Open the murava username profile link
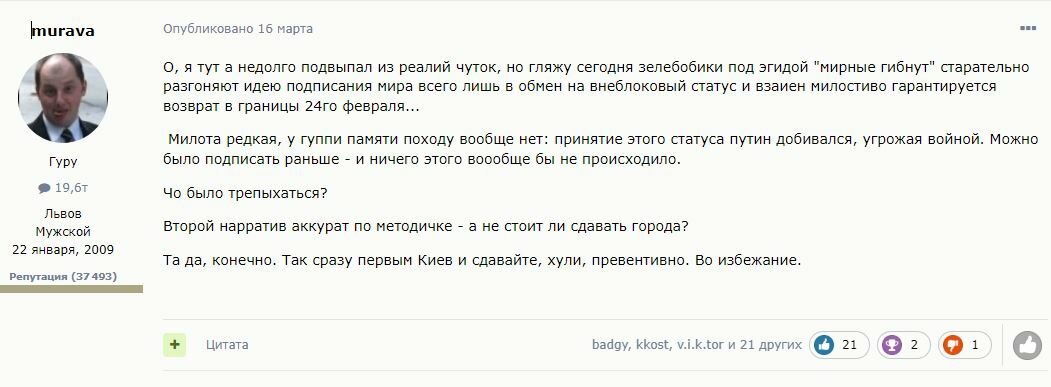This screenshot has width=1051, height=387. [x=63, y=31]
